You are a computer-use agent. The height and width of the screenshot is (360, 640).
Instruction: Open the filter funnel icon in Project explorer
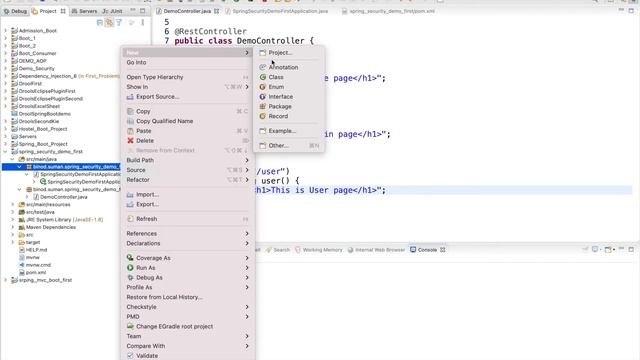pyautogui.click(x=119, y=23)
